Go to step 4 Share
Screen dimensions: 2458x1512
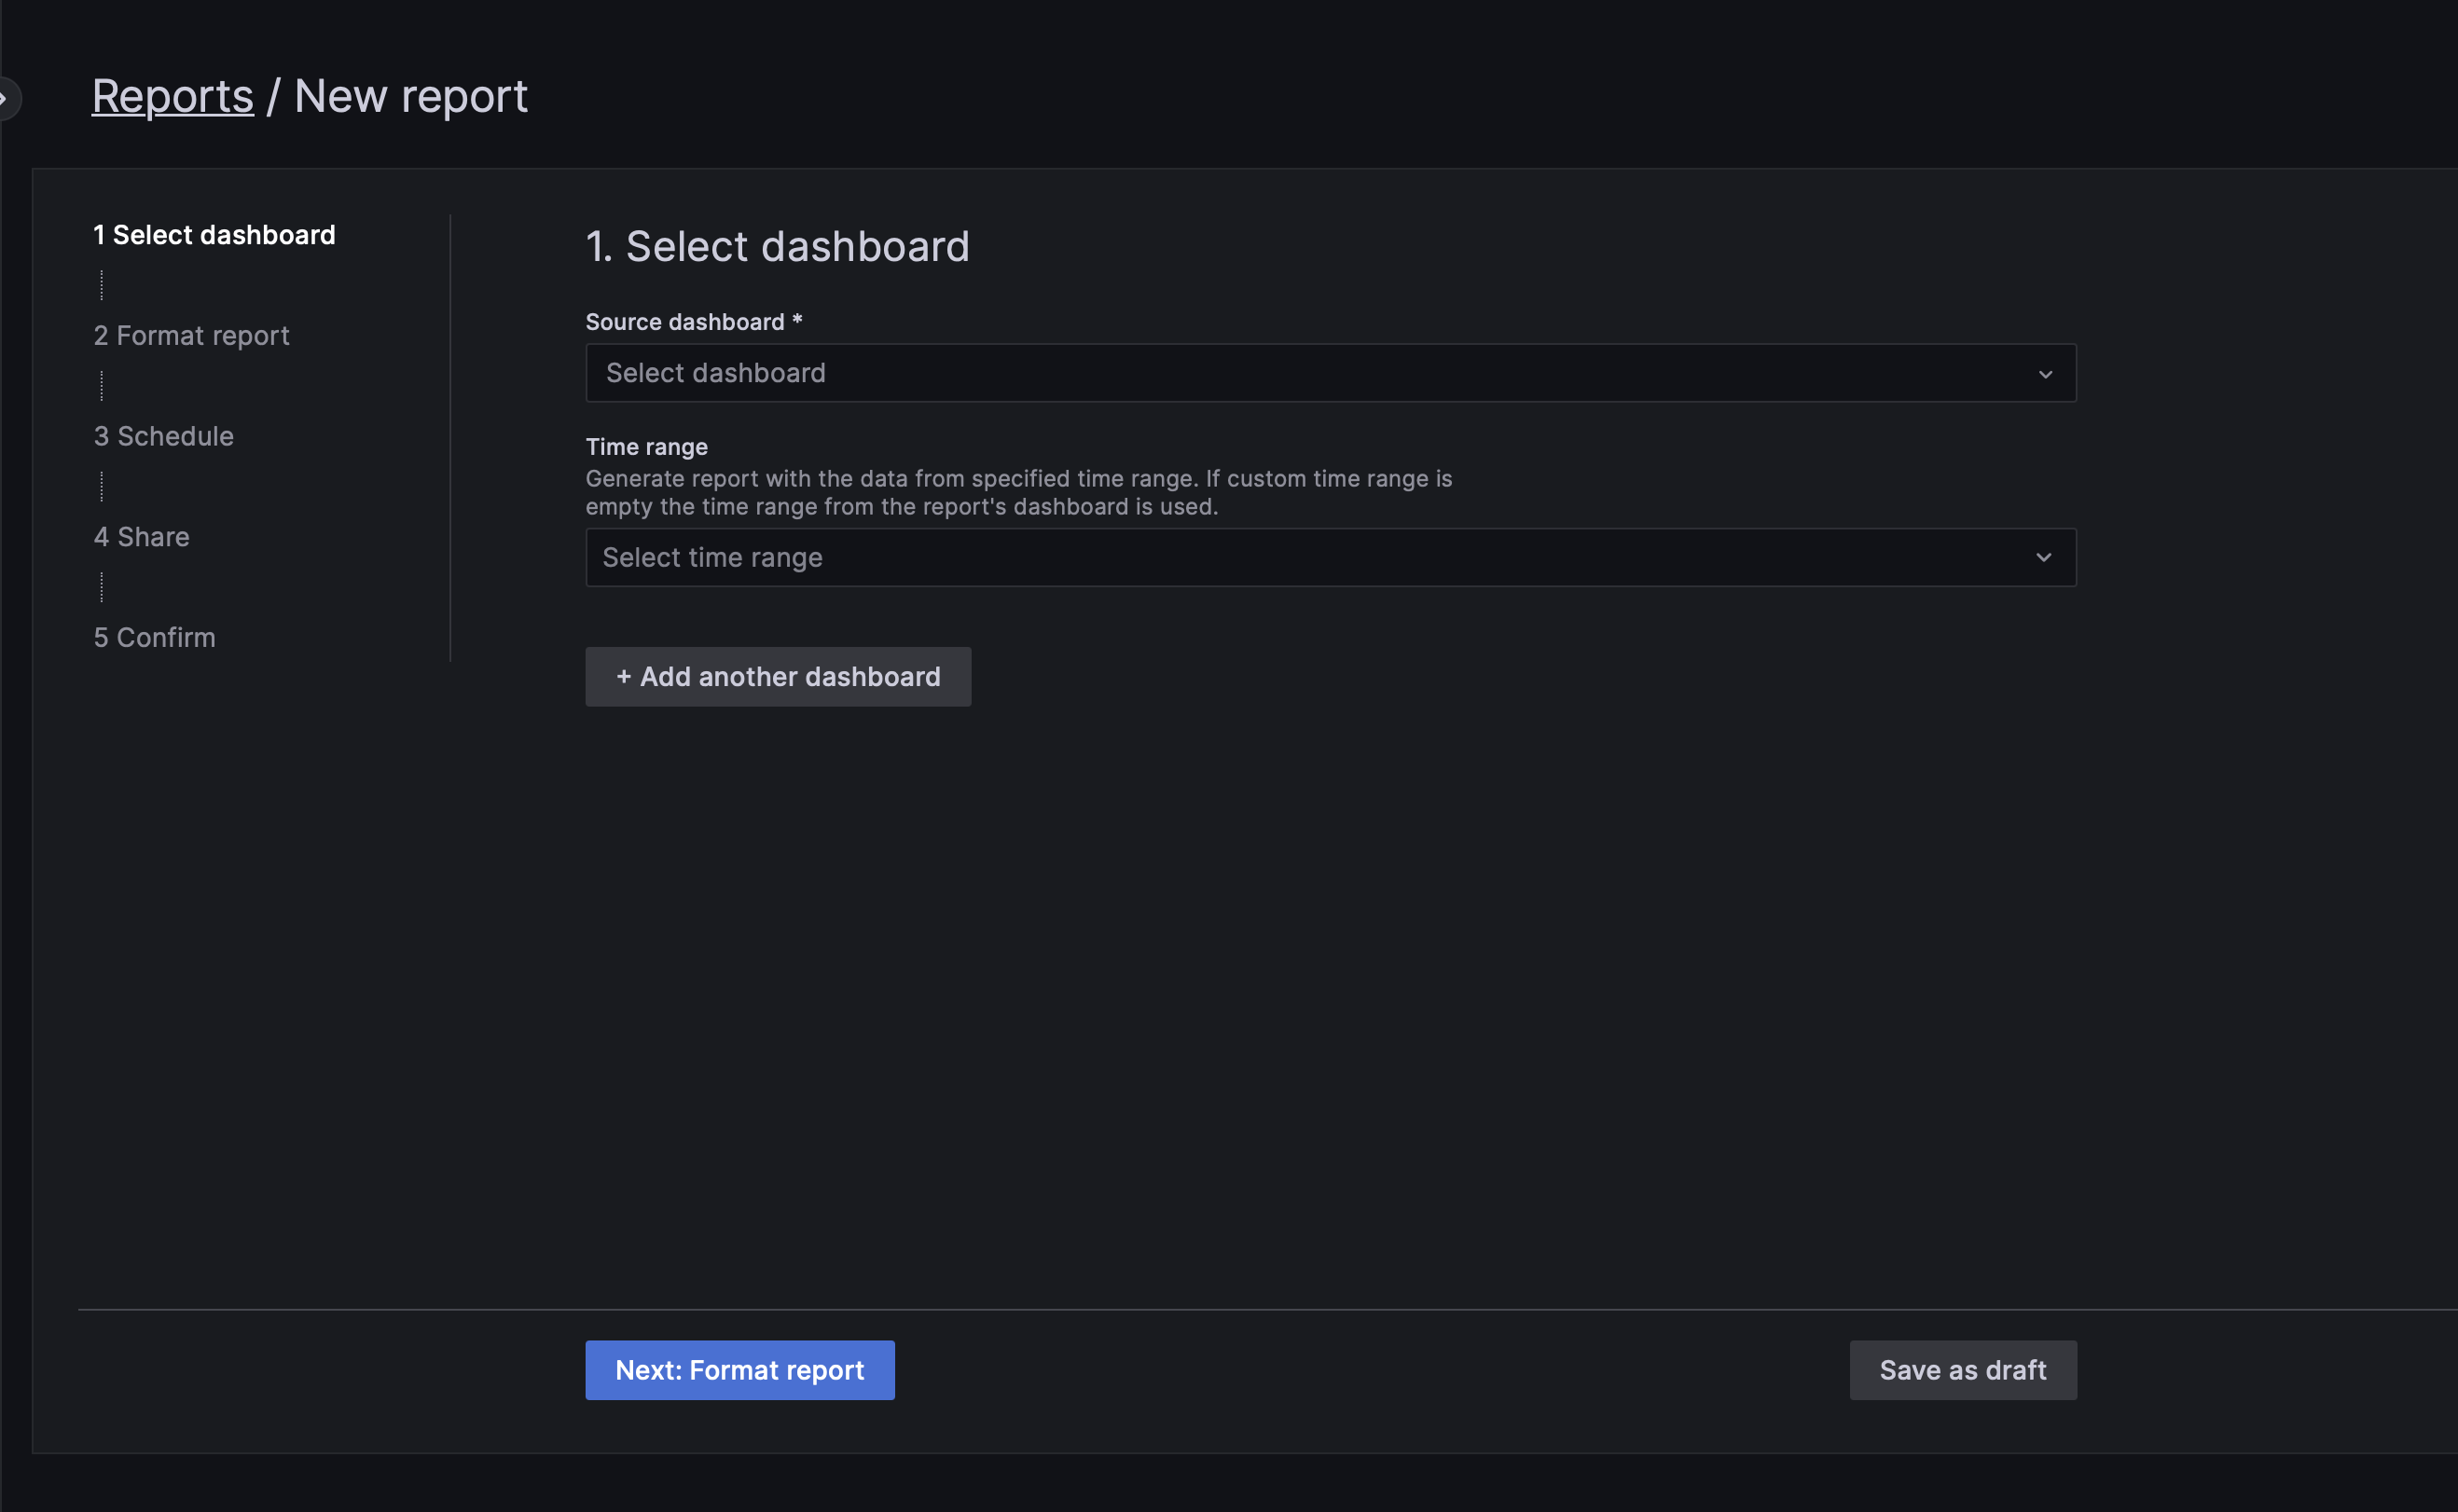coord(141,536)
